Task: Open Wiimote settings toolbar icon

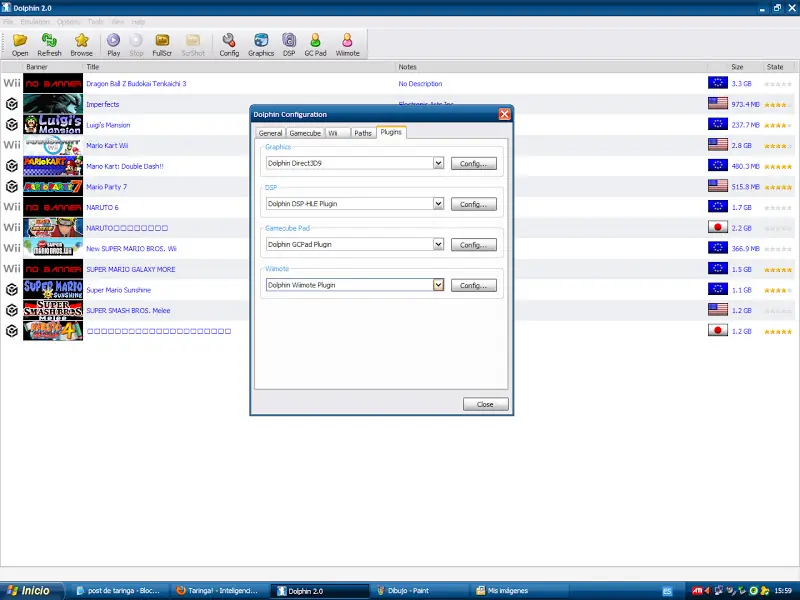Action: click(x=347, y=44)
